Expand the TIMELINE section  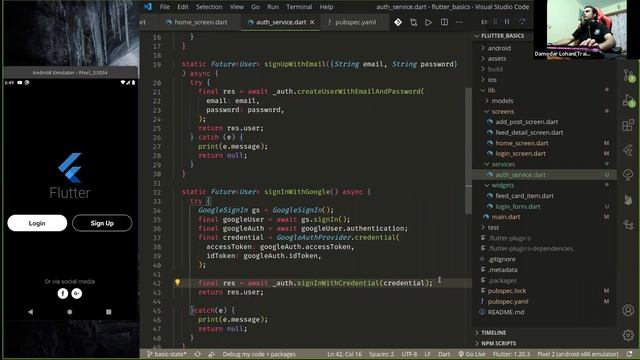click(x=493, y=333)
